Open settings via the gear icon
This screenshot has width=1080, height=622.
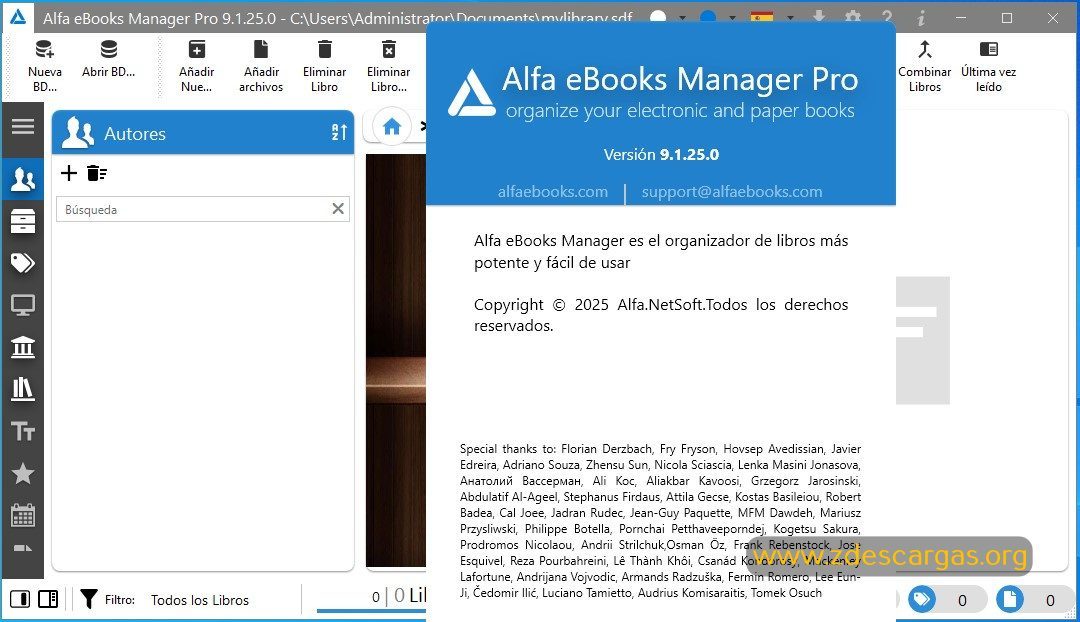click(x=853, y=18)
